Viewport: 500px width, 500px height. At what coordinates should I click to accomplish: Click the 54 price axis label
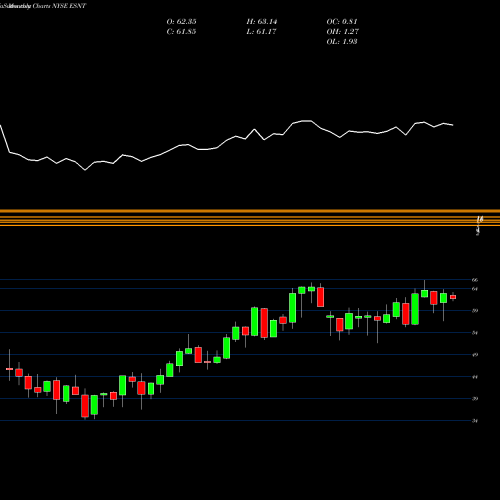pos(475,333)
